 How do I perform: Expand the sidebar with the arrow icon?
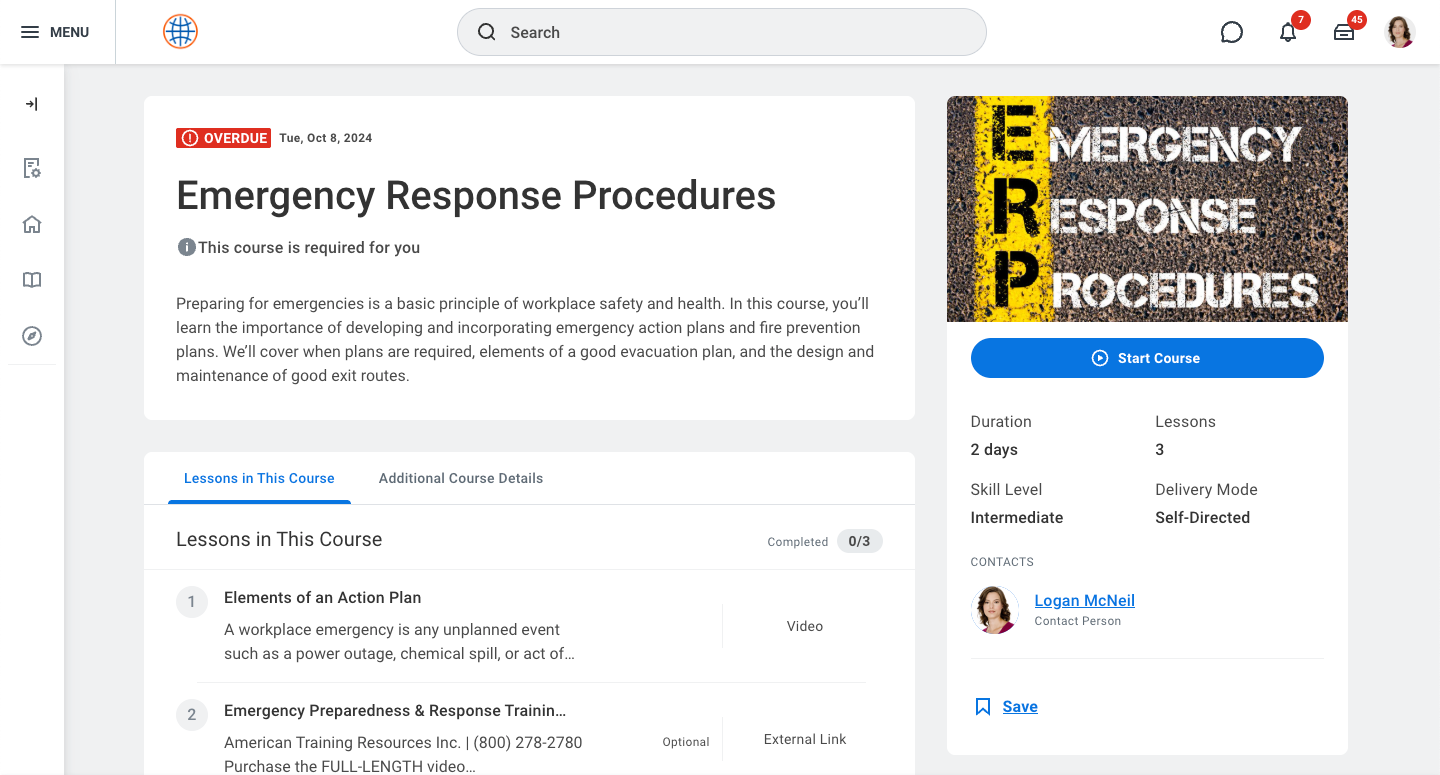[x=31, y=103]
